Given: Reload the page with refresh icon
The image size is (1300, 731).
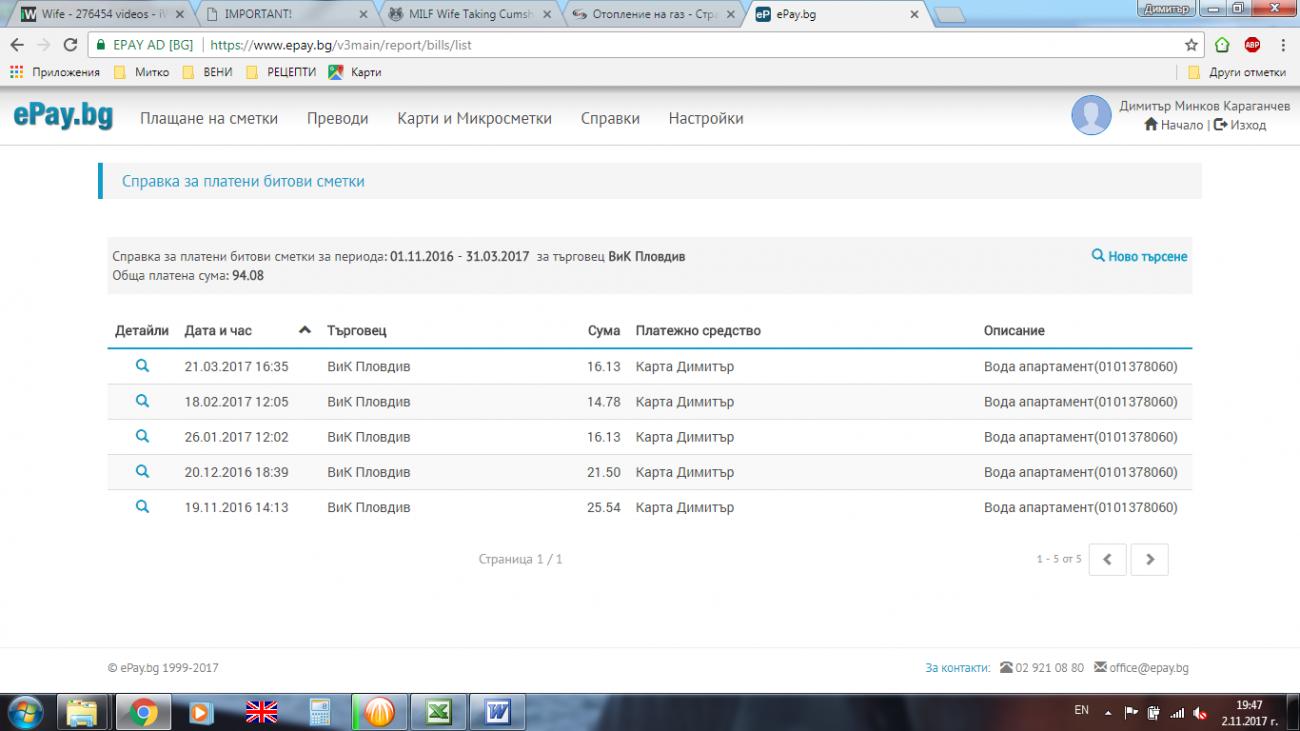Looking at the screenshot, I should point(70,45).
